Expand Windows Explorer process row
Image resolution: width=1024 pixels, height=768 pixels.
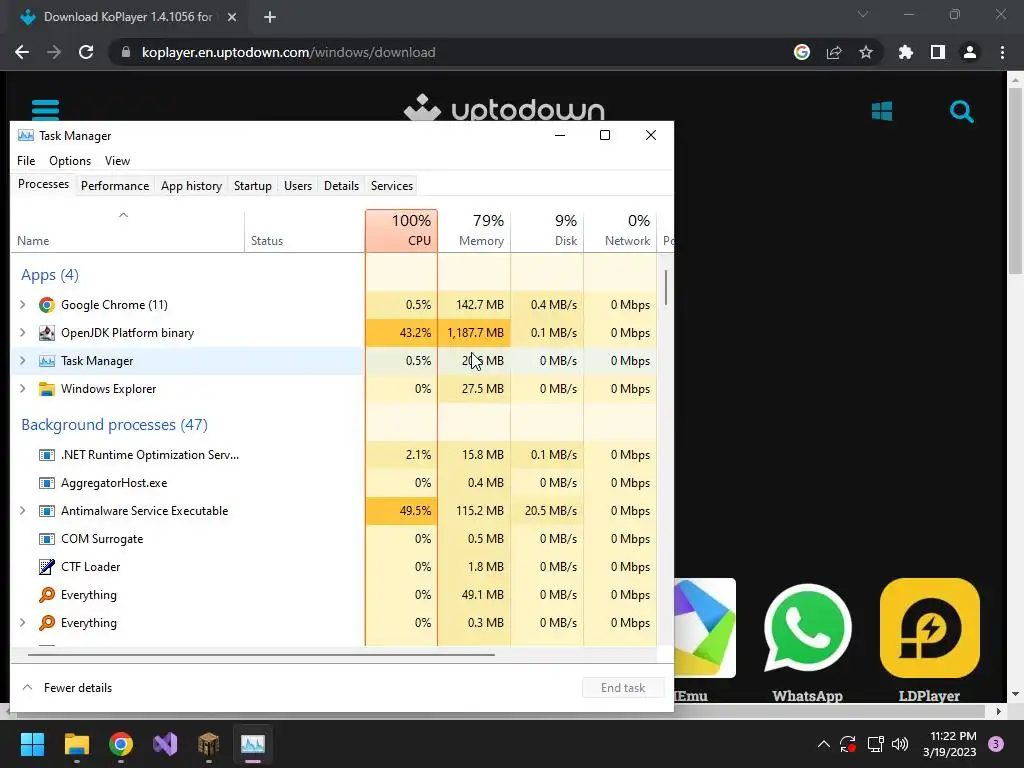point(23,389)
